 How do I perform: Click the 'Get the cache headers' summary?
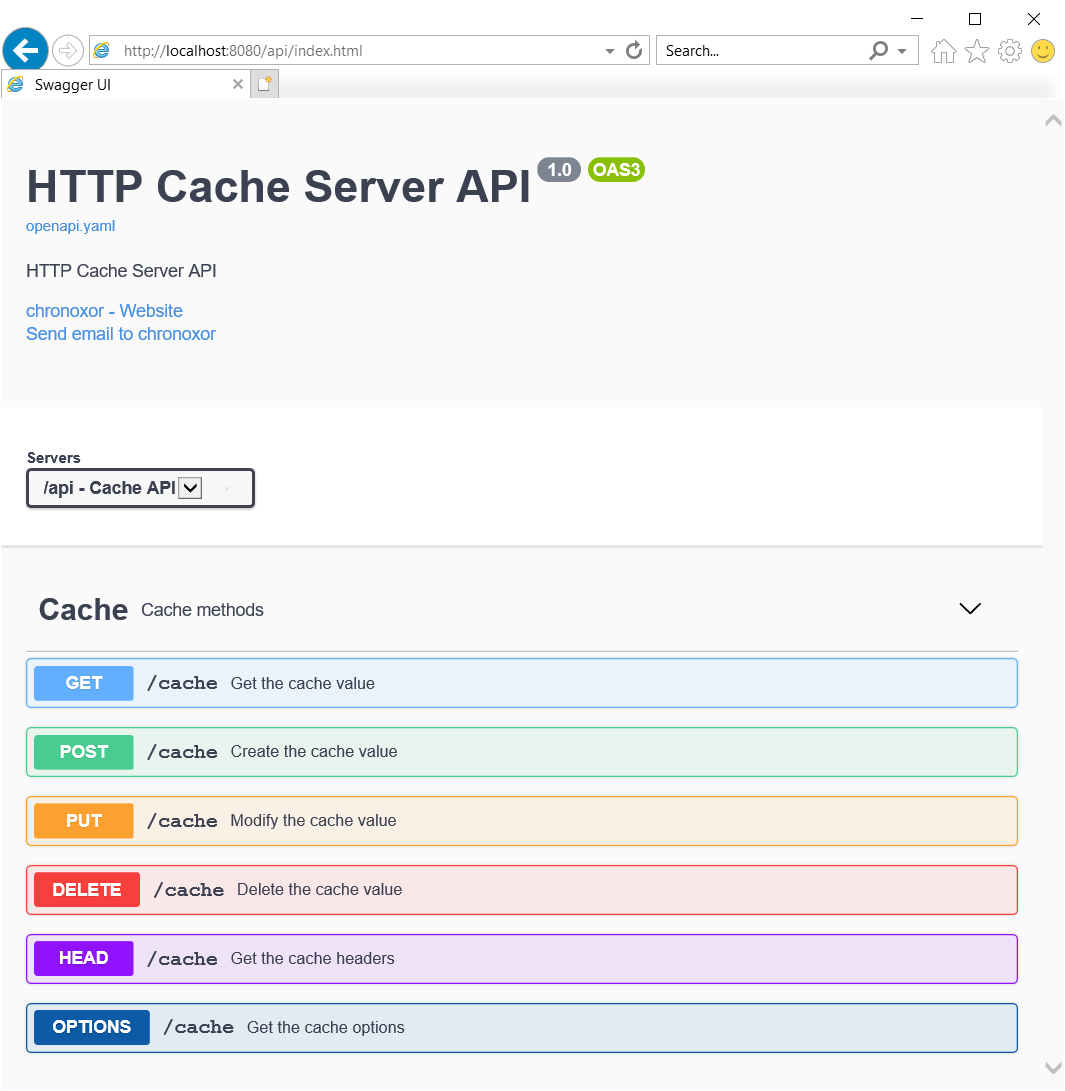(x=312, y=958)
